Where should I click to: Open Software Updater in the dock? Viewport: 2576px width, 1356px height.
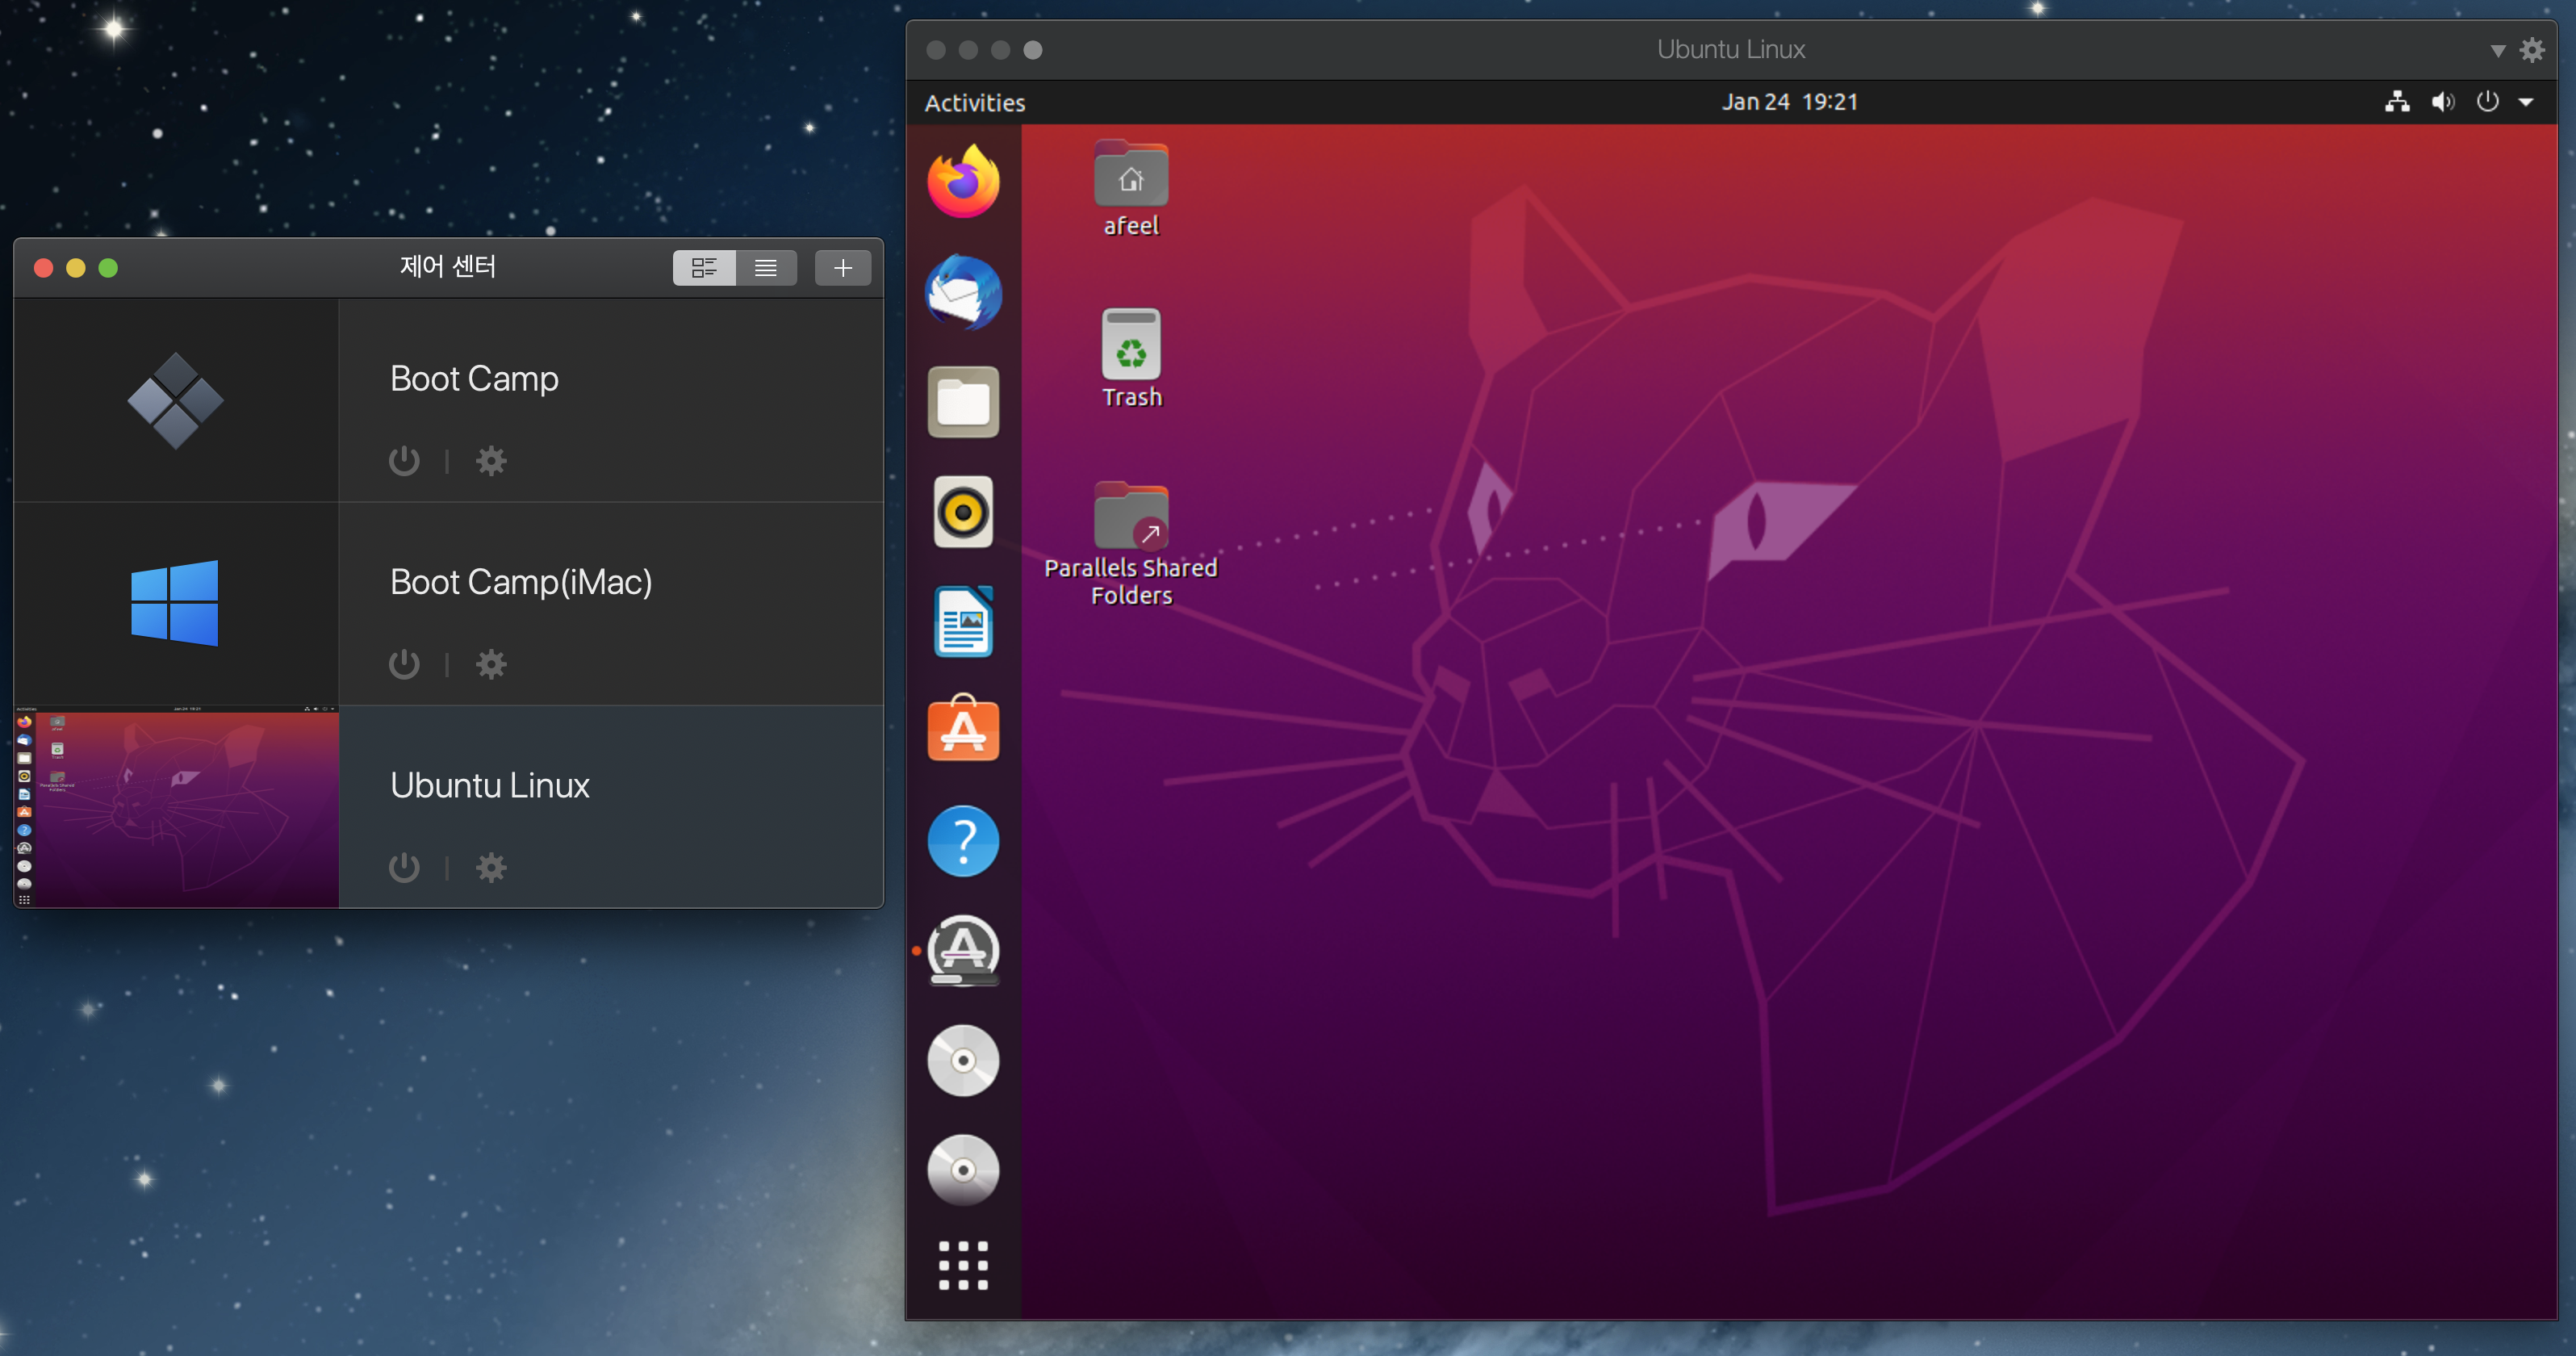click(x=963, y=950)
